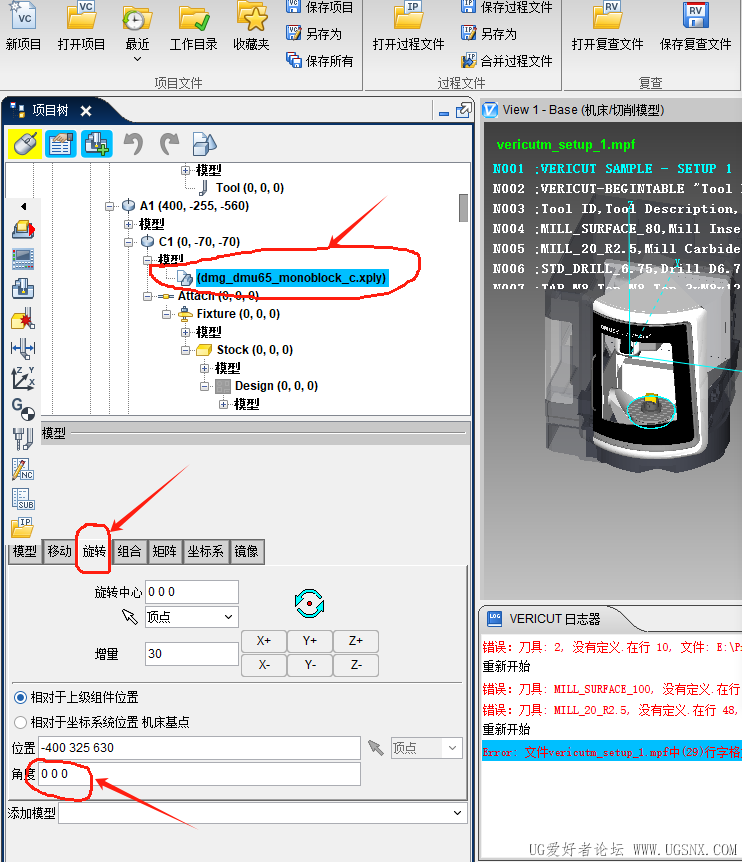Click the mouse pick mode icon

[24, 144]
